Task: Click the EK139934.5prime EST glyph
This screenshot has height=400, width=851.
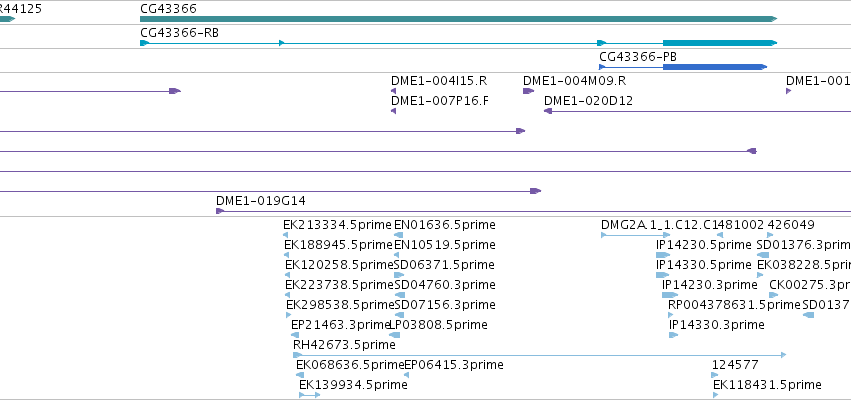Action: click(309, 395)
